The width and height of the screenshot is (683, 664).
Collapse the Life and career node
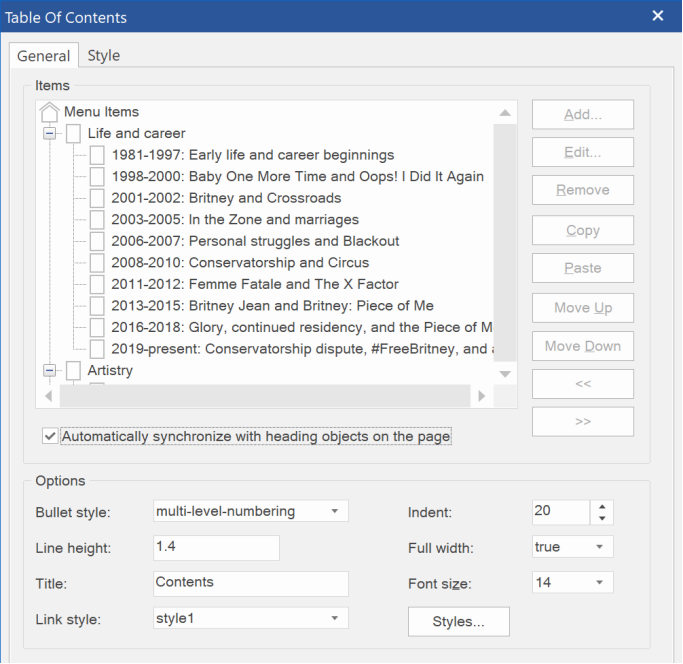(50, 133)
